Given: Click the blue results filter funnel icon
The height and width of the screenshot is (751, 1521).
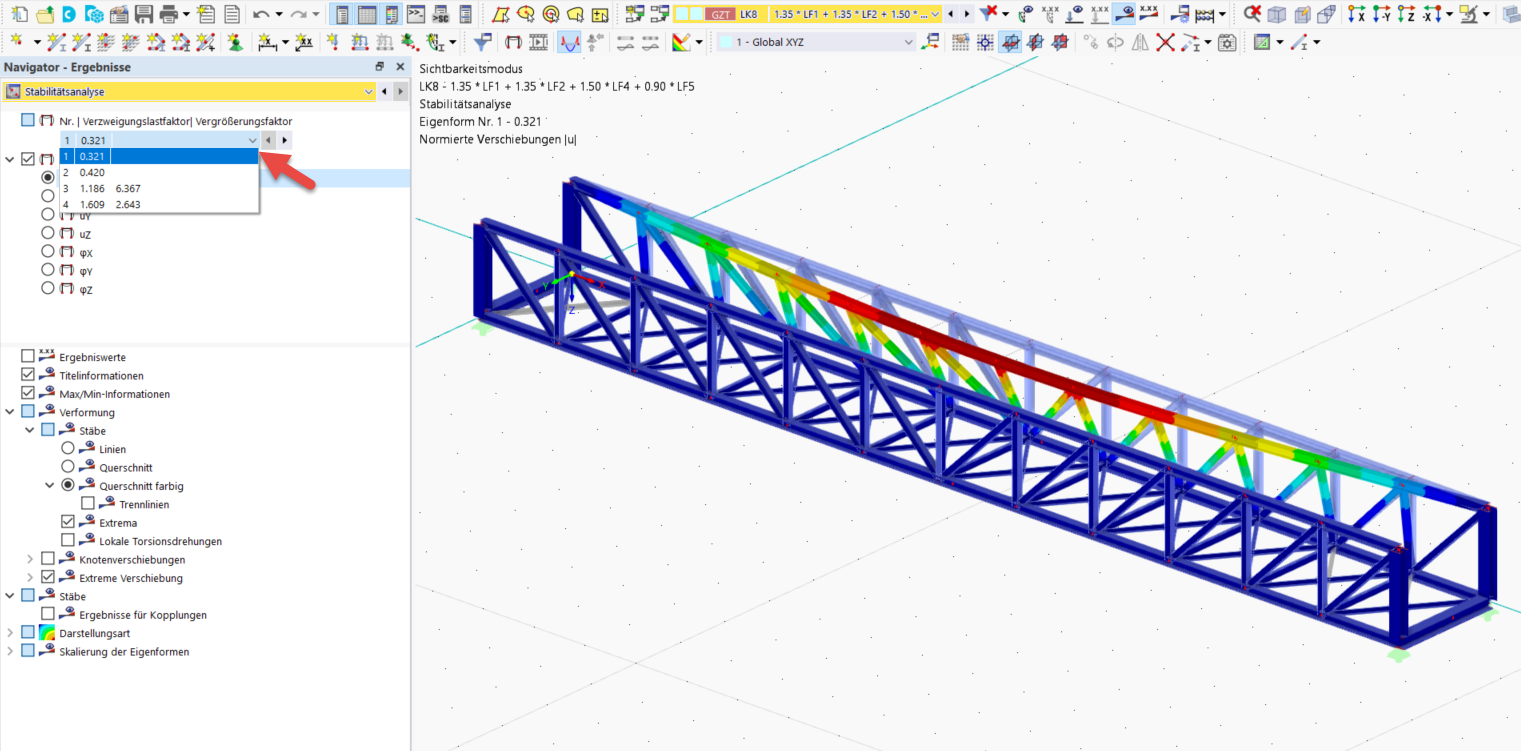Looking at the screenshot, I should (x=483, y=42).
